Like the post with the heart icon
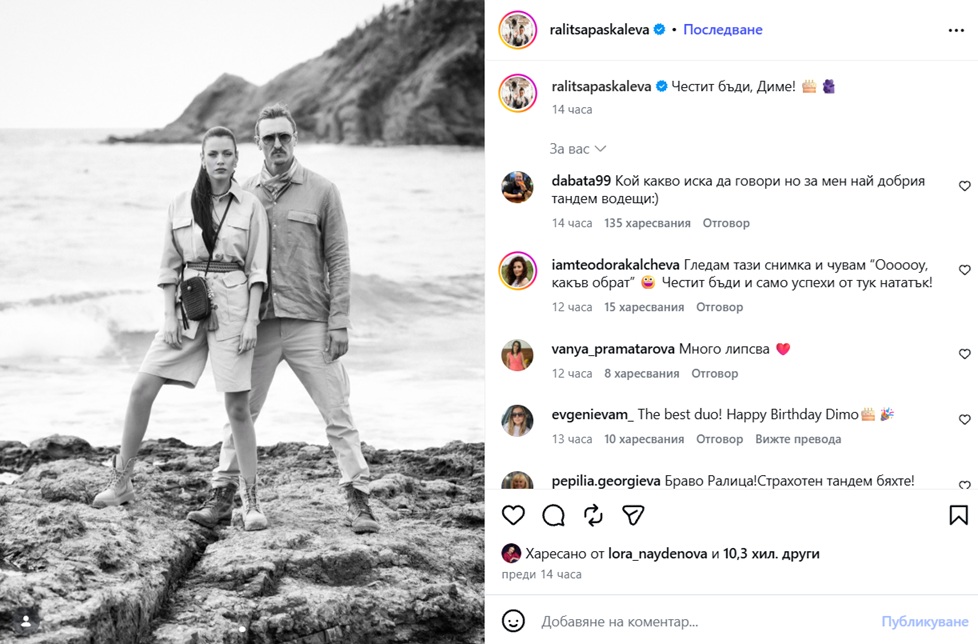Screen dimensions: 978x644 coord(513,515)
